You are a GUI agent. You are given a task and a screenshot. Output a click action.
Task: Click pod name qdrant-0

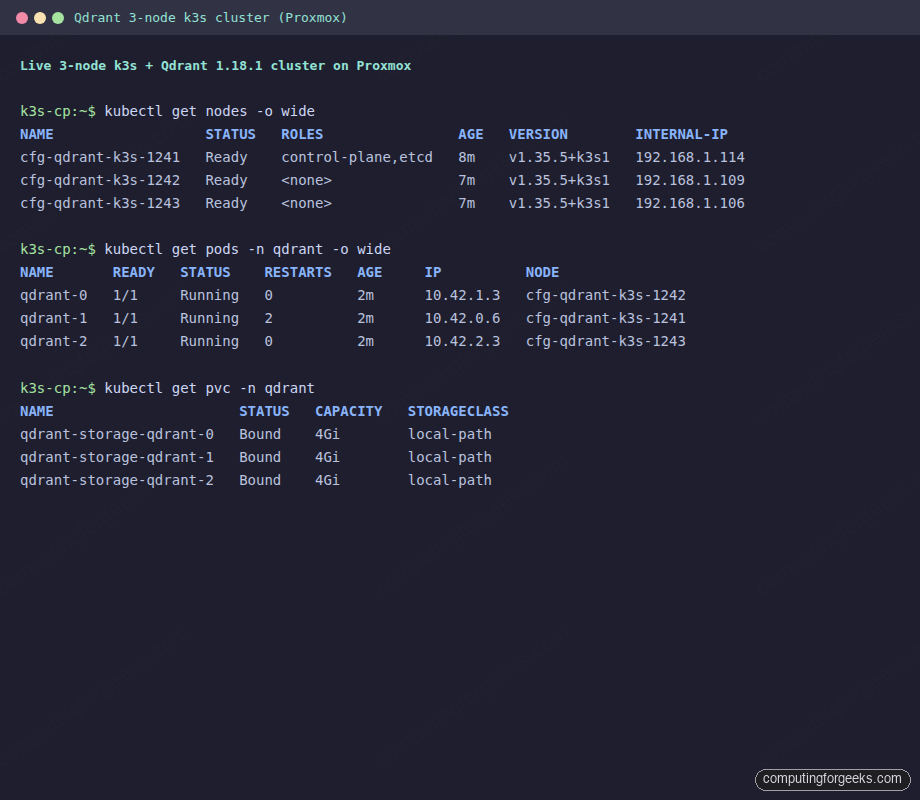[x=53, y=295]
